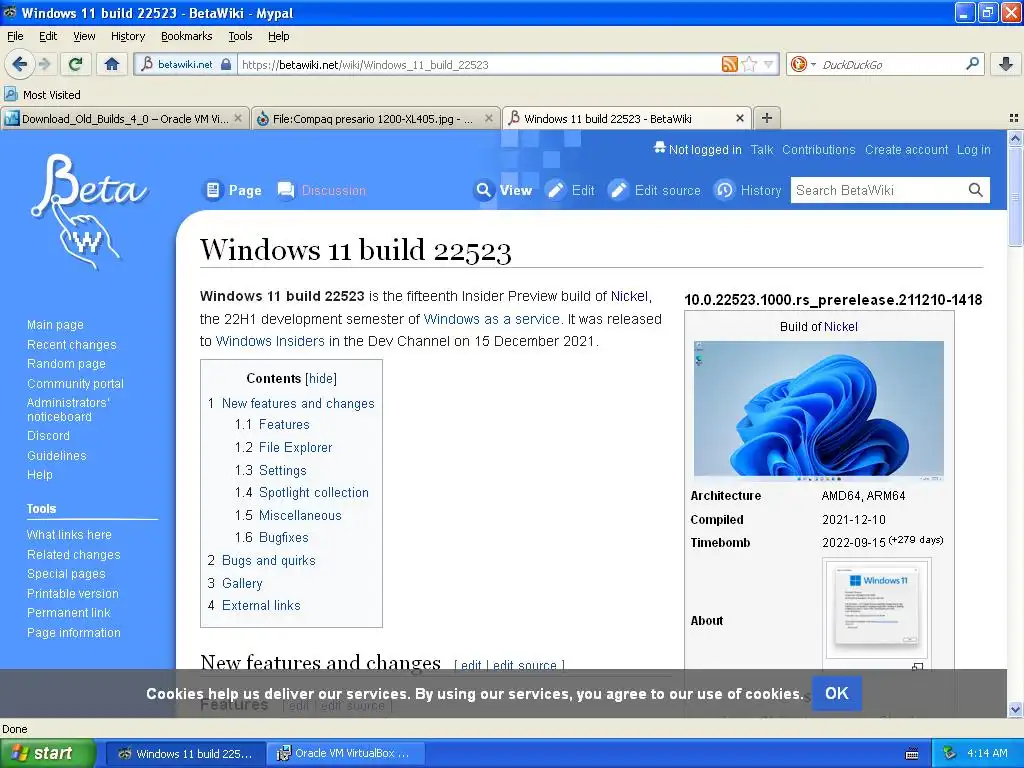Open the Help menu
The height and width of the screenshot is (768, 1024).
point(278,36)
